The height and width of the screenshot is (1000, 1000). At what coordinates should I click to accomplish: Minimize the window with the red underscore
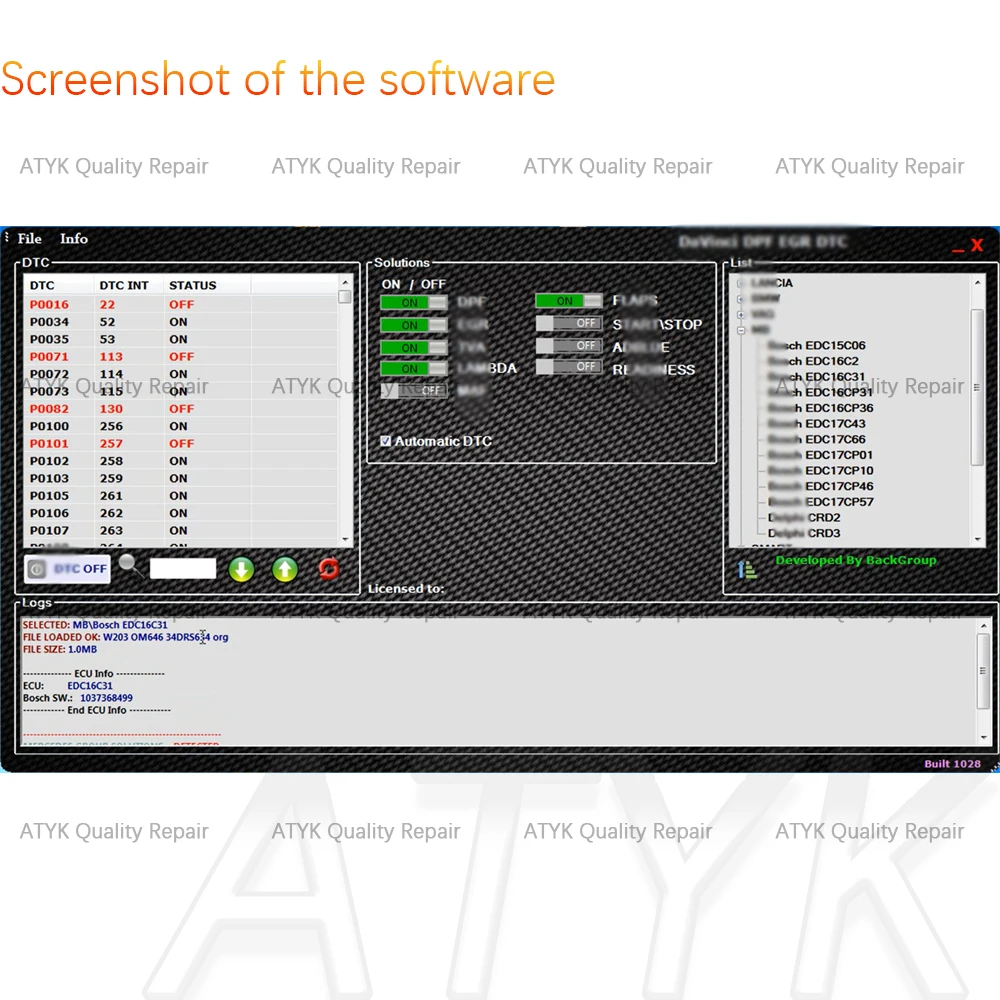click(x=957, y=251)
